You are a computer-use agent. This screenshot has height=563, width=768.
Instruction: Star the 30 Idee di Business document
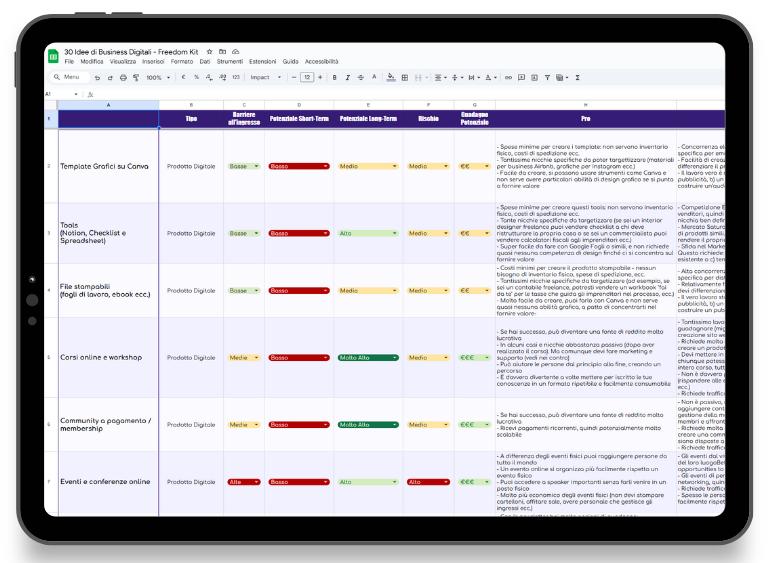tap(209, 51)
